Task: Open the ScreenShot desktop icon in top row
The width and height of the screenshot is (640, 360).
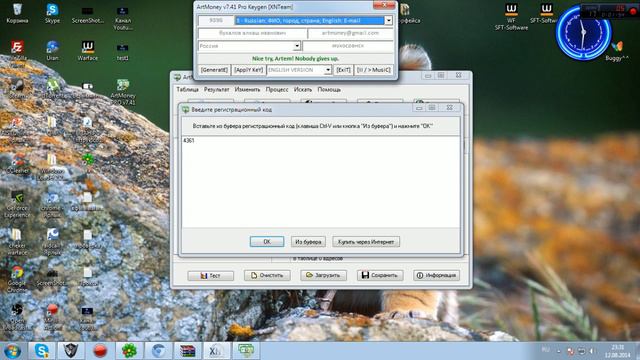Action: [x=87, y=14]
